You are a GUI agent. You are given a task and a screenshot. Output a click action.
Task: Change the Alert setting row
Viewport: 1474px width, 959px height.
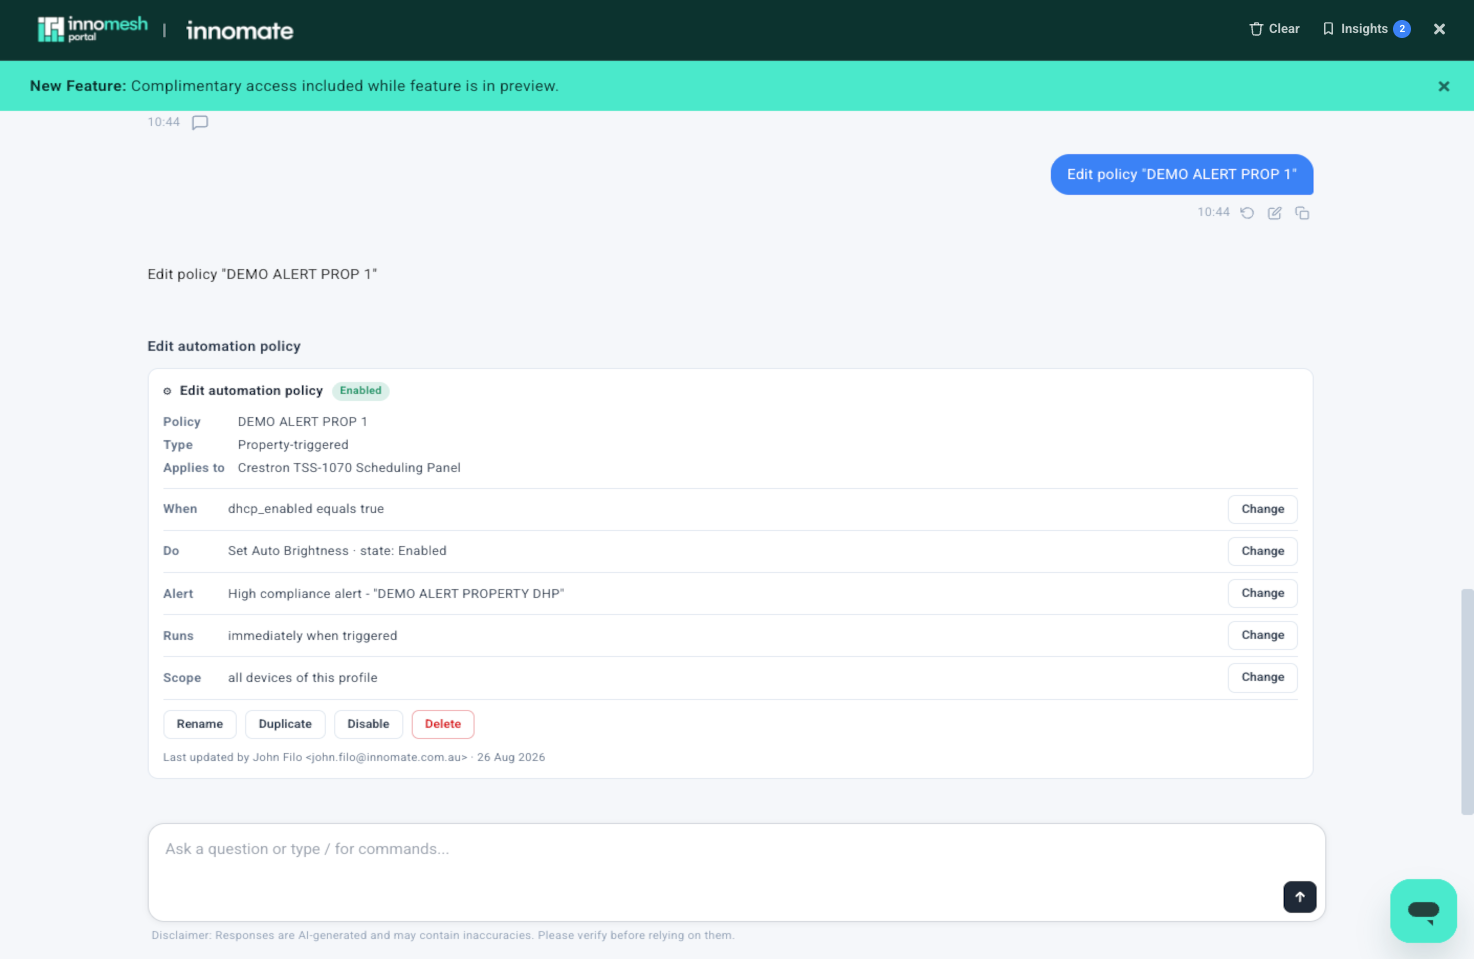pyautogui.click(x=1262, y=593)
